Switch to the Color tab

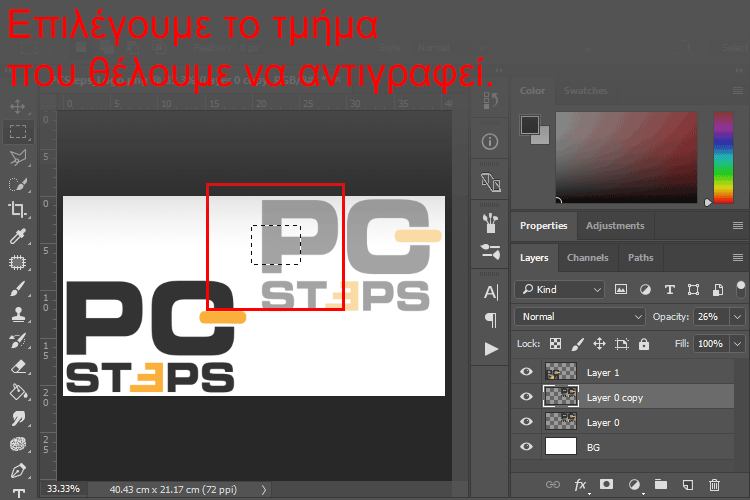532,90
